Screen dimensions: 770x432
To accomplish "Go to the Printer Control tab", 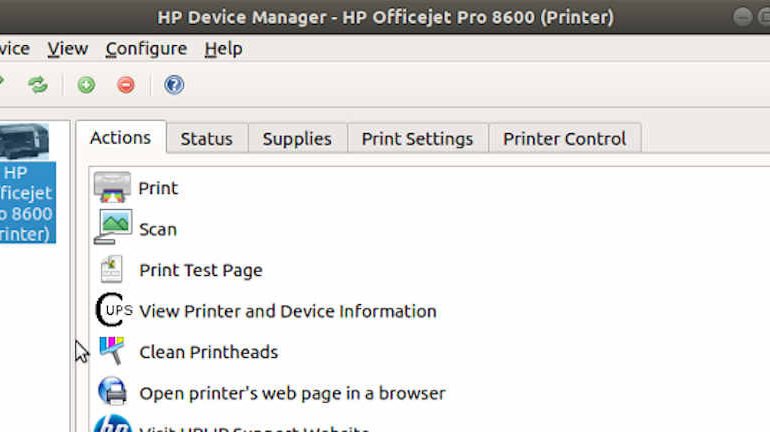I will point(564,139).
